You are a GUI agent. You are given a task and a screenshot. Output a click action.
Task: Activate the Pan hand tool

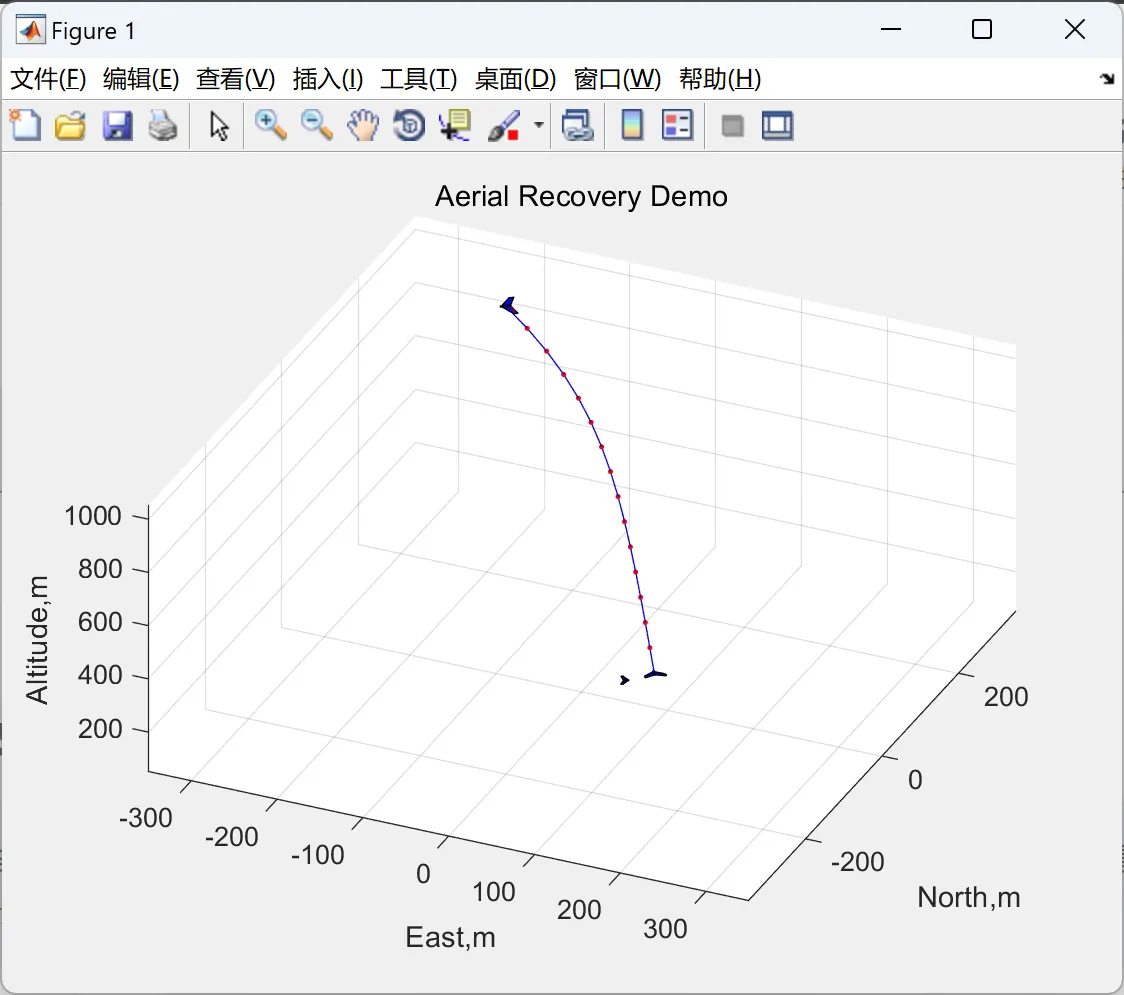363,125
